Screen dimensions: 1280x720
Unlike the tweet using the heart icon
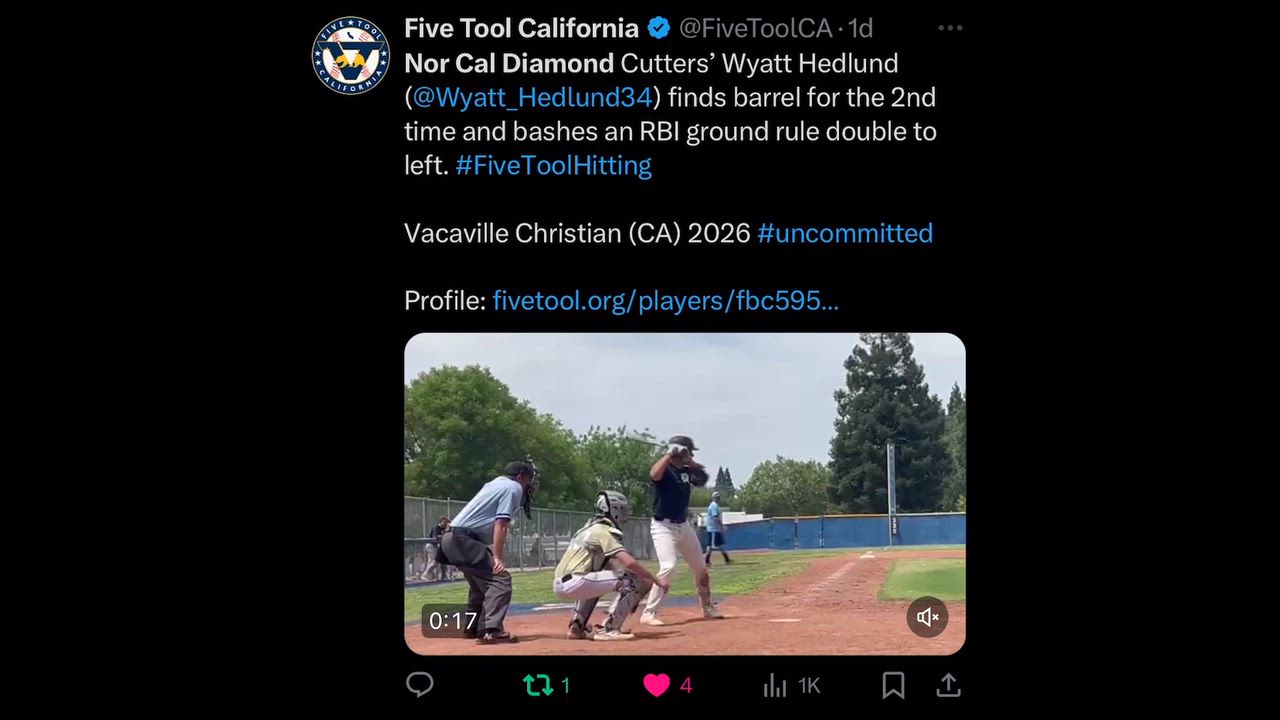657,685
